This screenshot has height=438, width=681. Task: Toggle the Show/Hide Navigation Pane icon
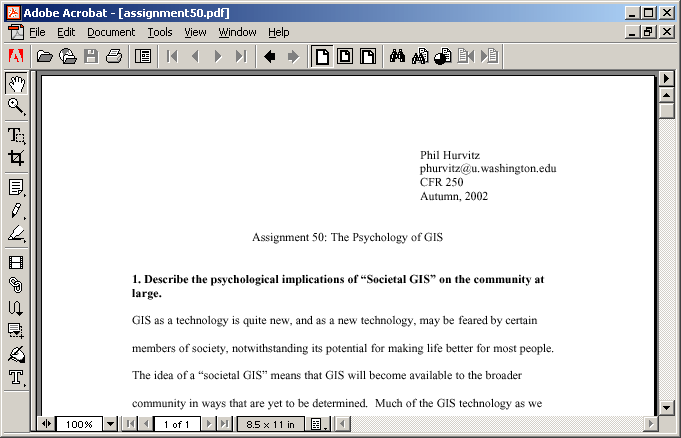point(143,56)
